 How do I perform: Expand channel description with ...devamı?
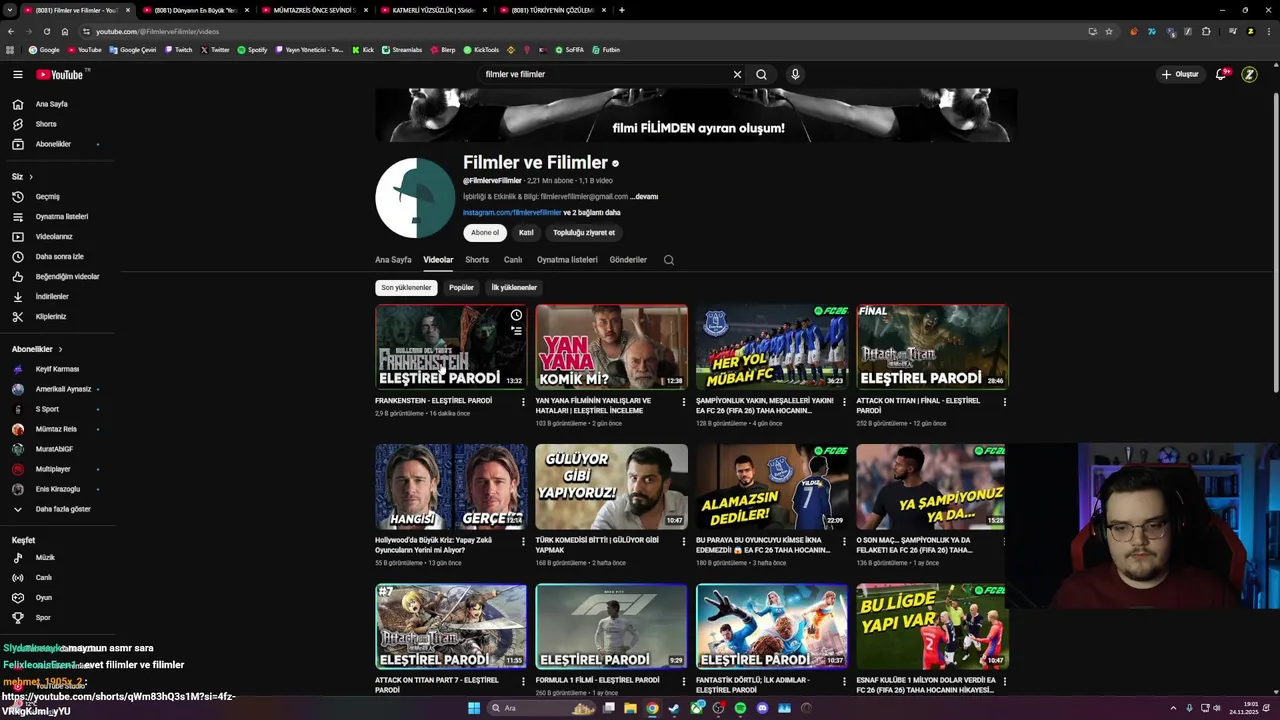coord(644,197)
